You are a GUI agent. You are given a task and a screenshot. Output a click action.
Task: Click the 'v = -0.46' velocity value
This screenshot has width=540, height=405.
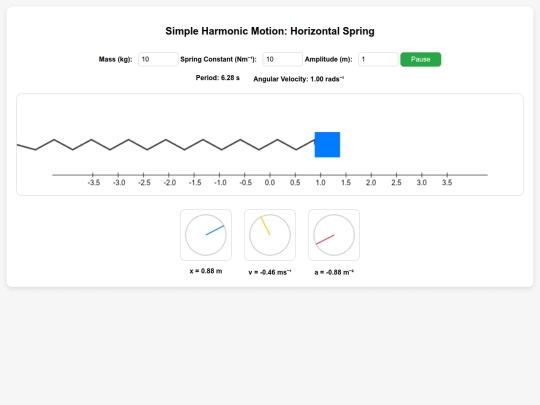coord(270,272)
